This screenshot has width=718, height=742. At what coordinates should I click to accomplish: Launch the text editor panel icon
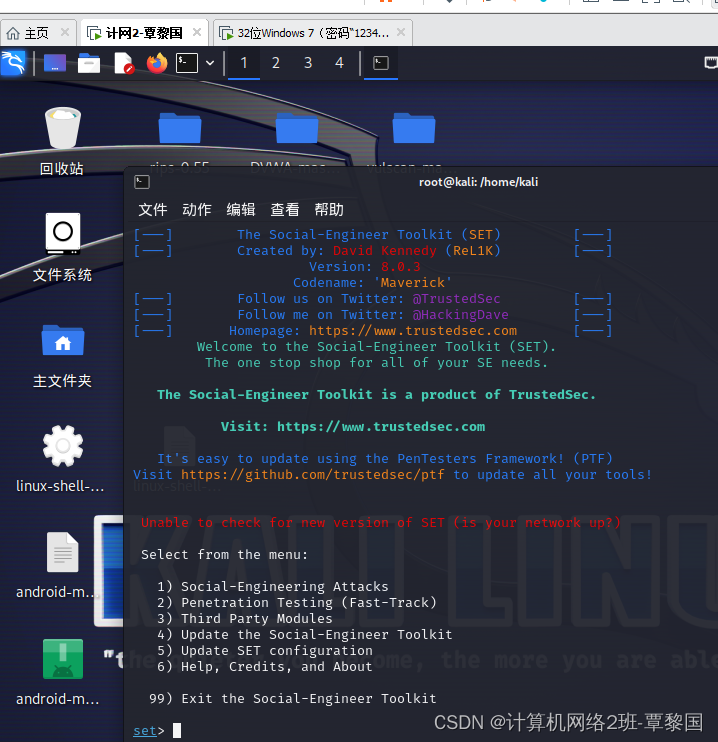coord(124,63)
